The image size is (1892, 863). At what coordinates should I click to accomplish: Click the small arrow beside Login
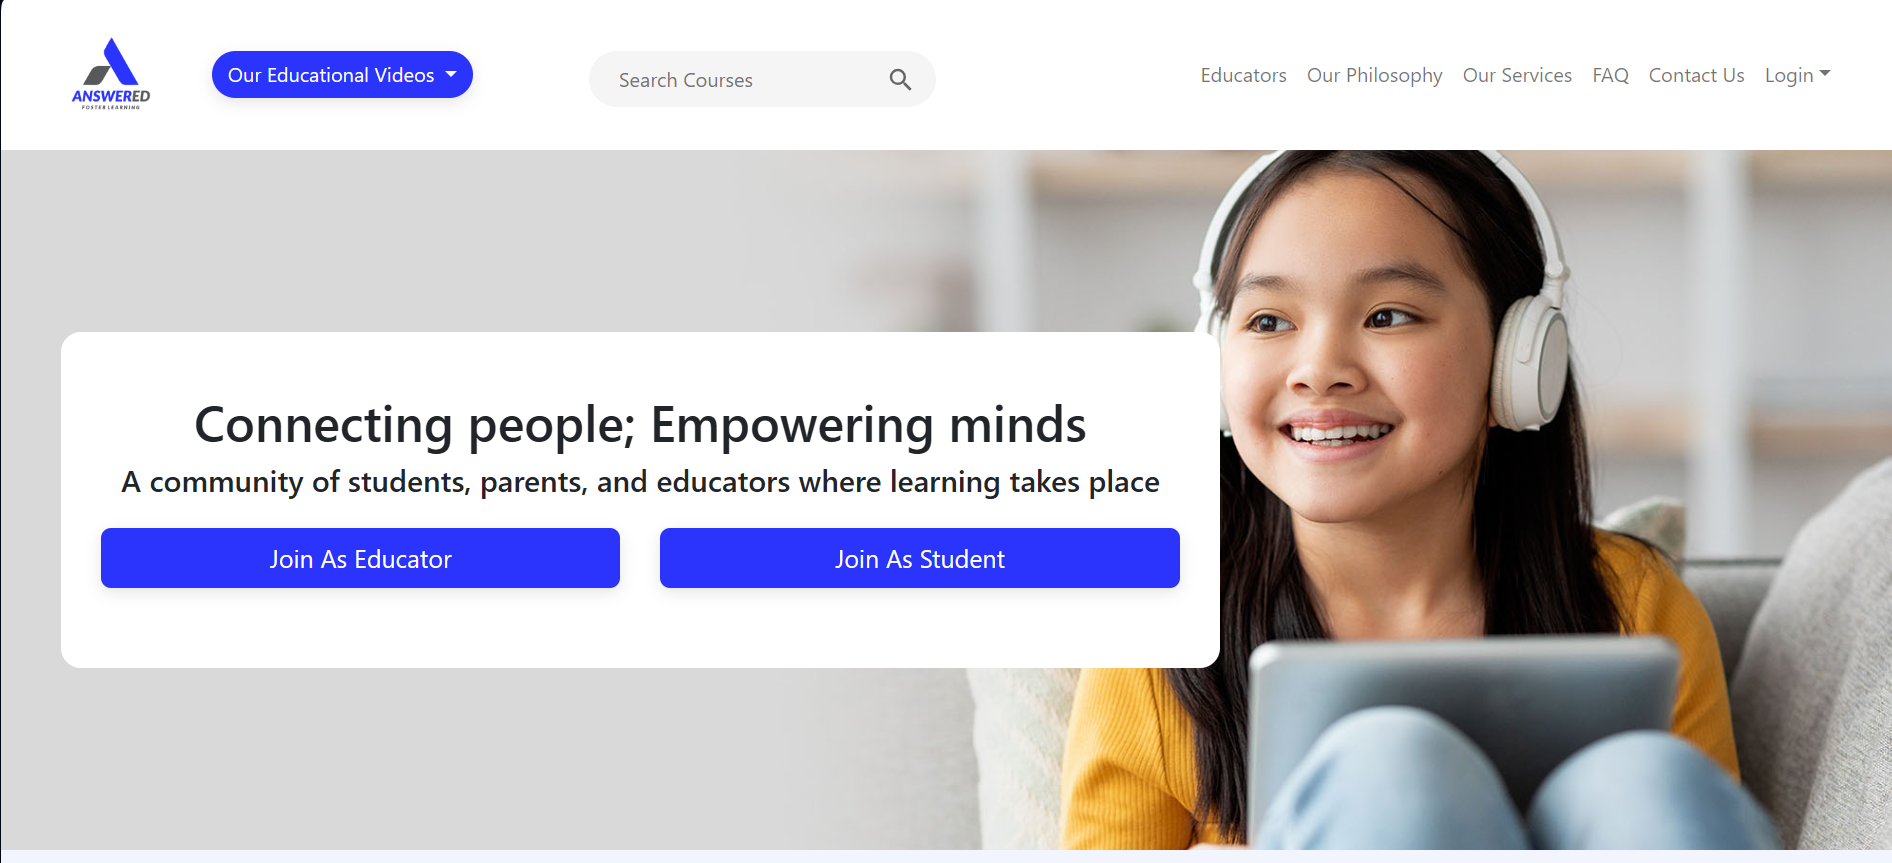[x=1825, y=74]
